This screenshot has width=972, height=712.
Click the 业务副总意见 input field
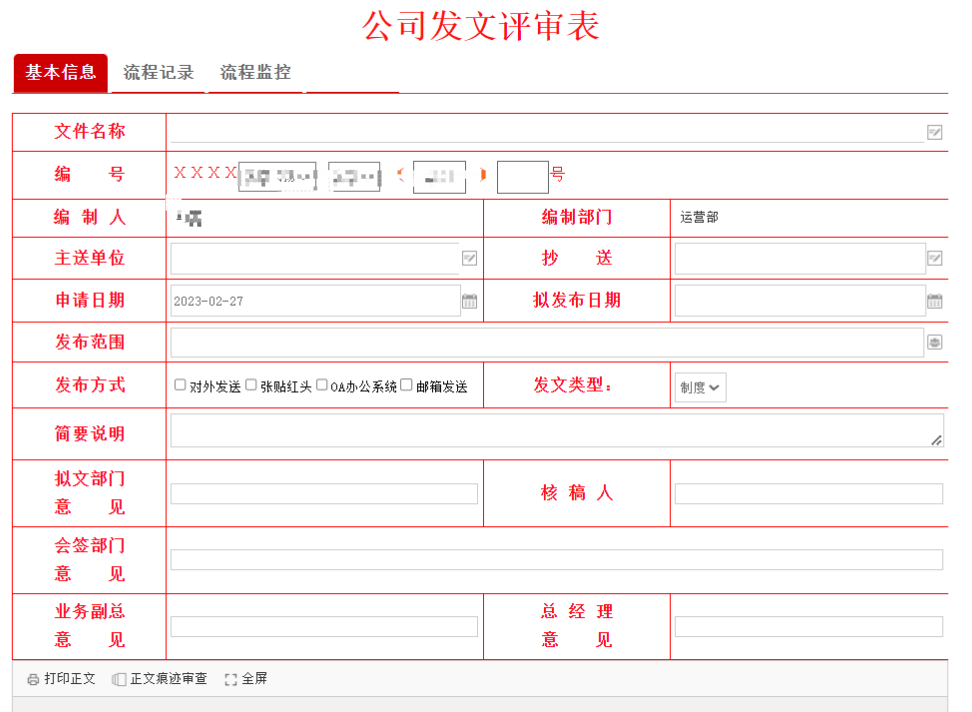tap(324, 626)
